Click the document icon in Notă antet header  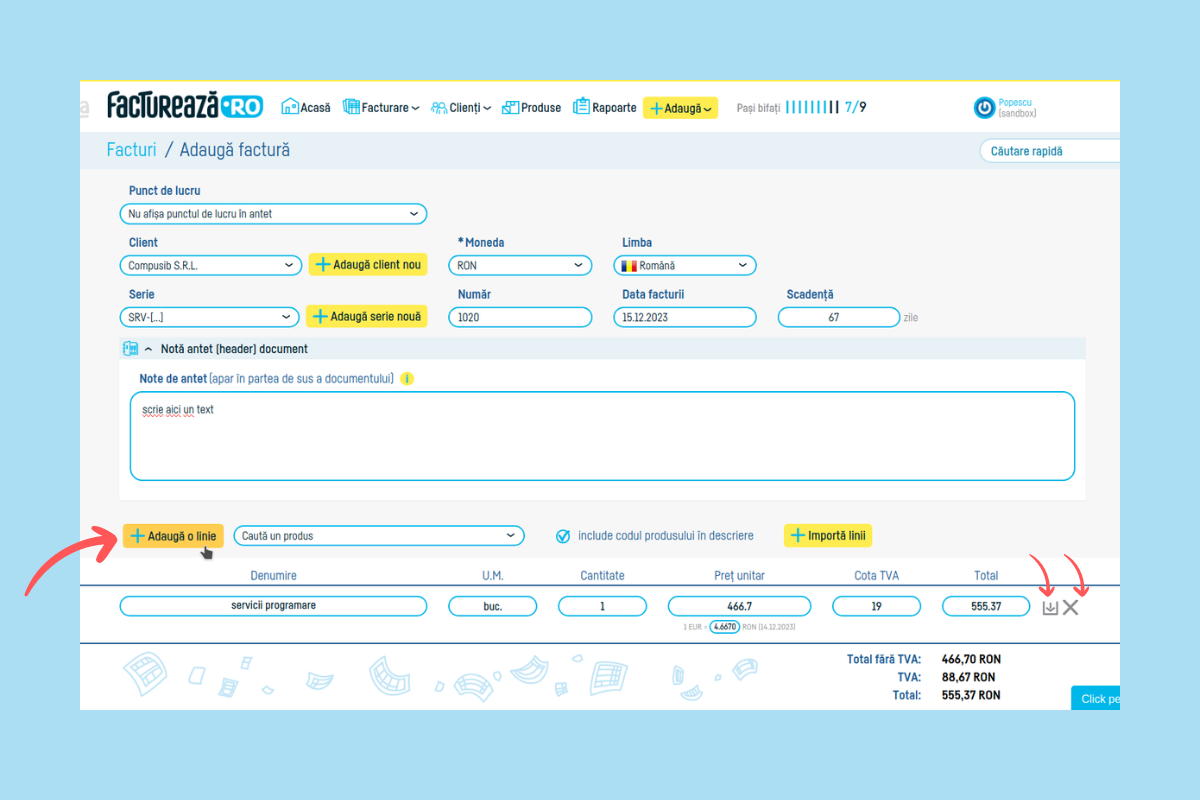click(x=129, y=349)
